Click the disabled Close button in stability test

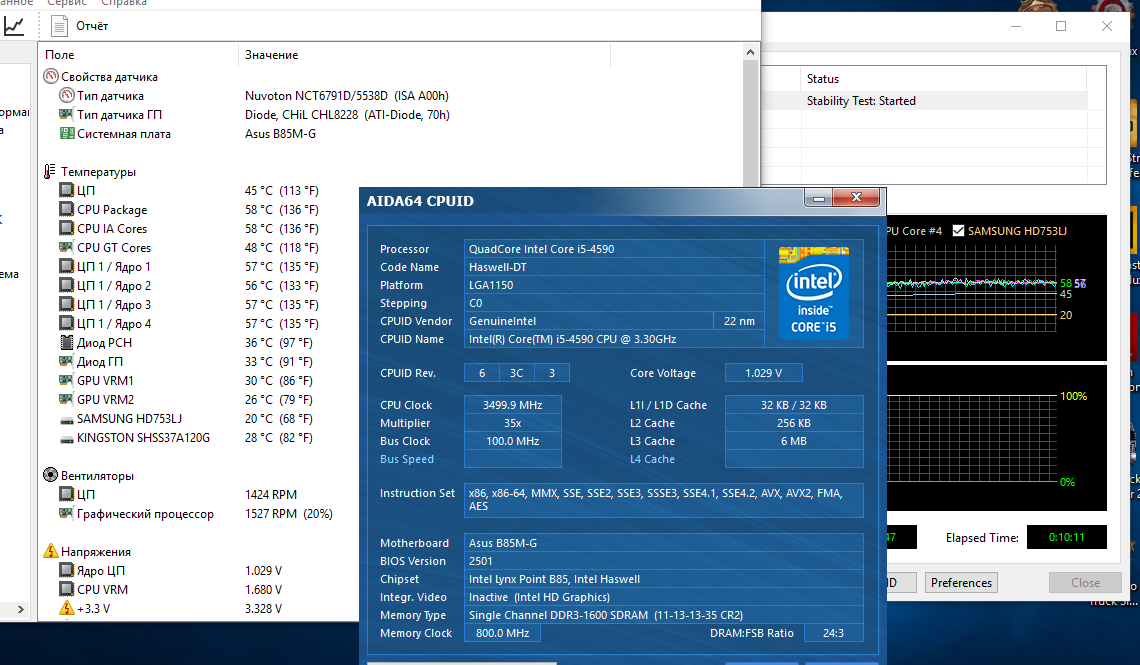tap(1085, 583)
